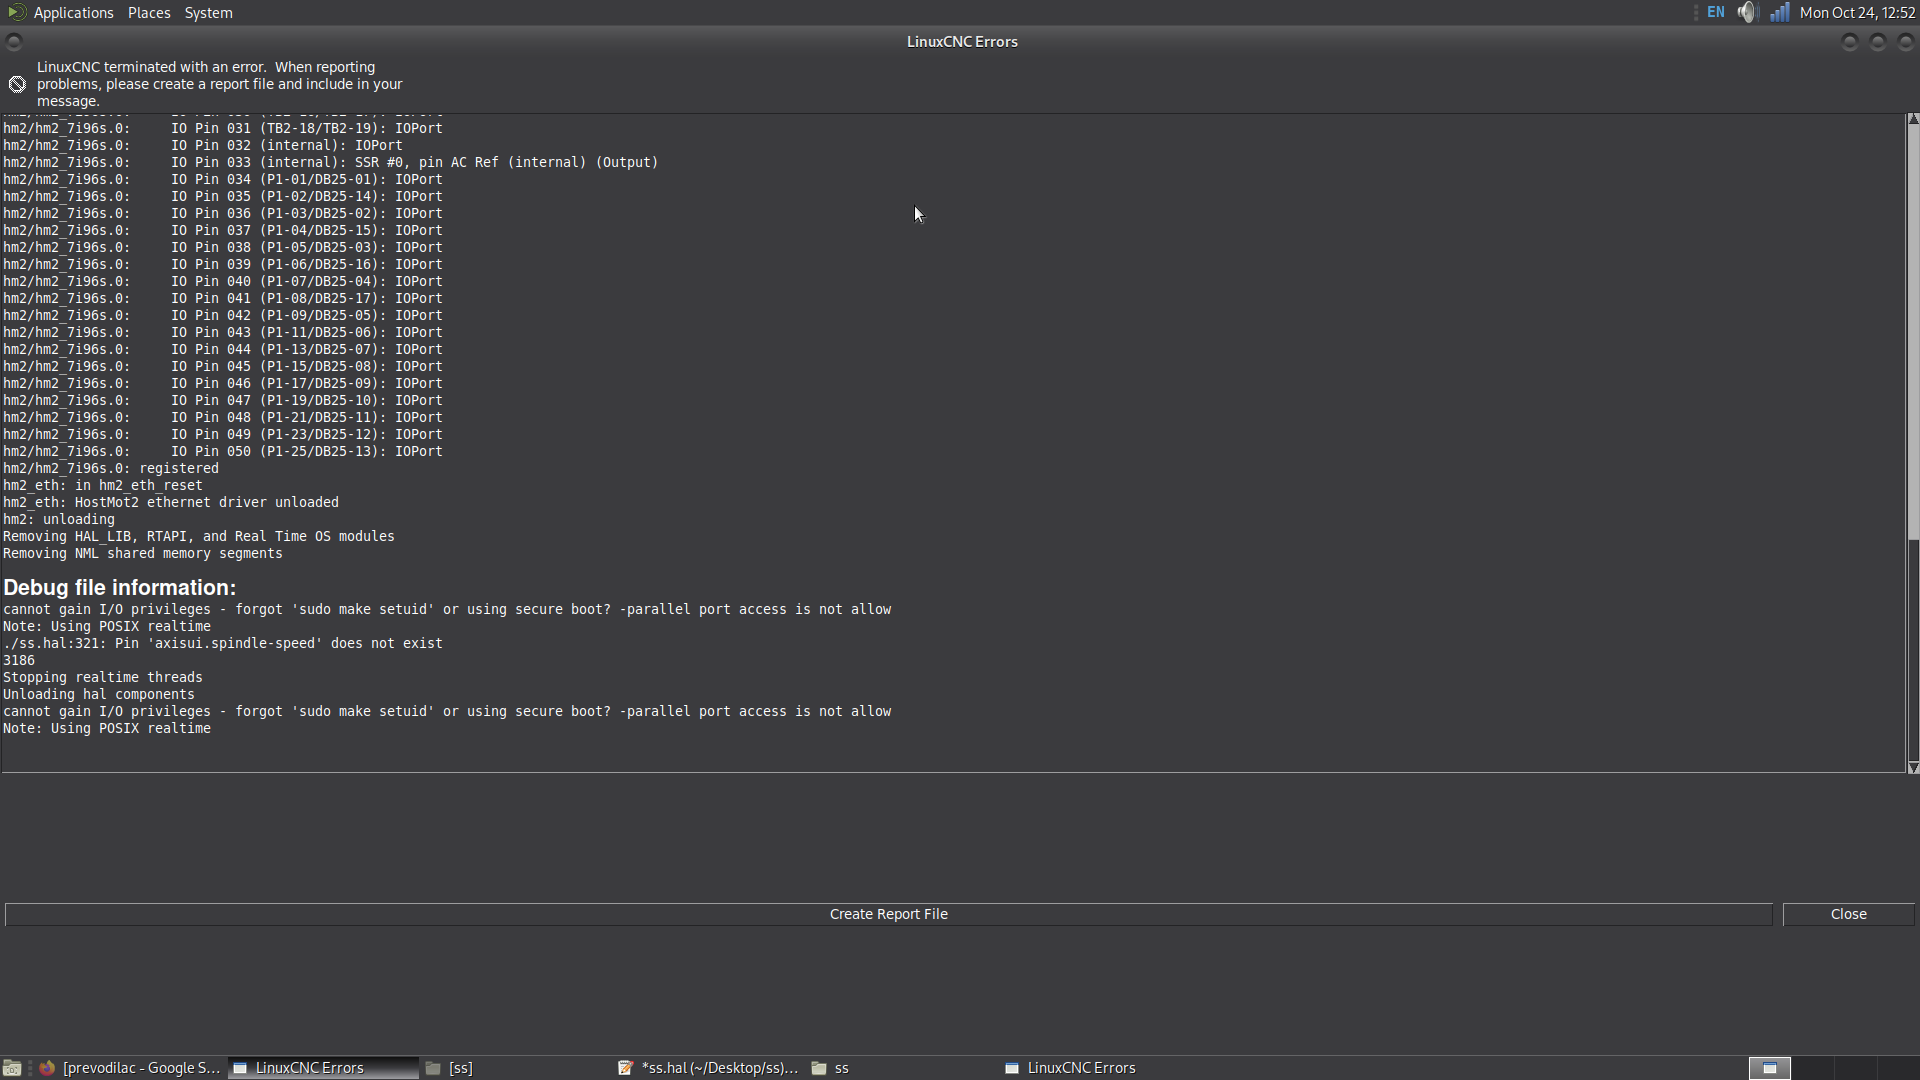Click the line 'IO Pin 050 (P1-25/DB25-13)'

[x=223, y=451]
